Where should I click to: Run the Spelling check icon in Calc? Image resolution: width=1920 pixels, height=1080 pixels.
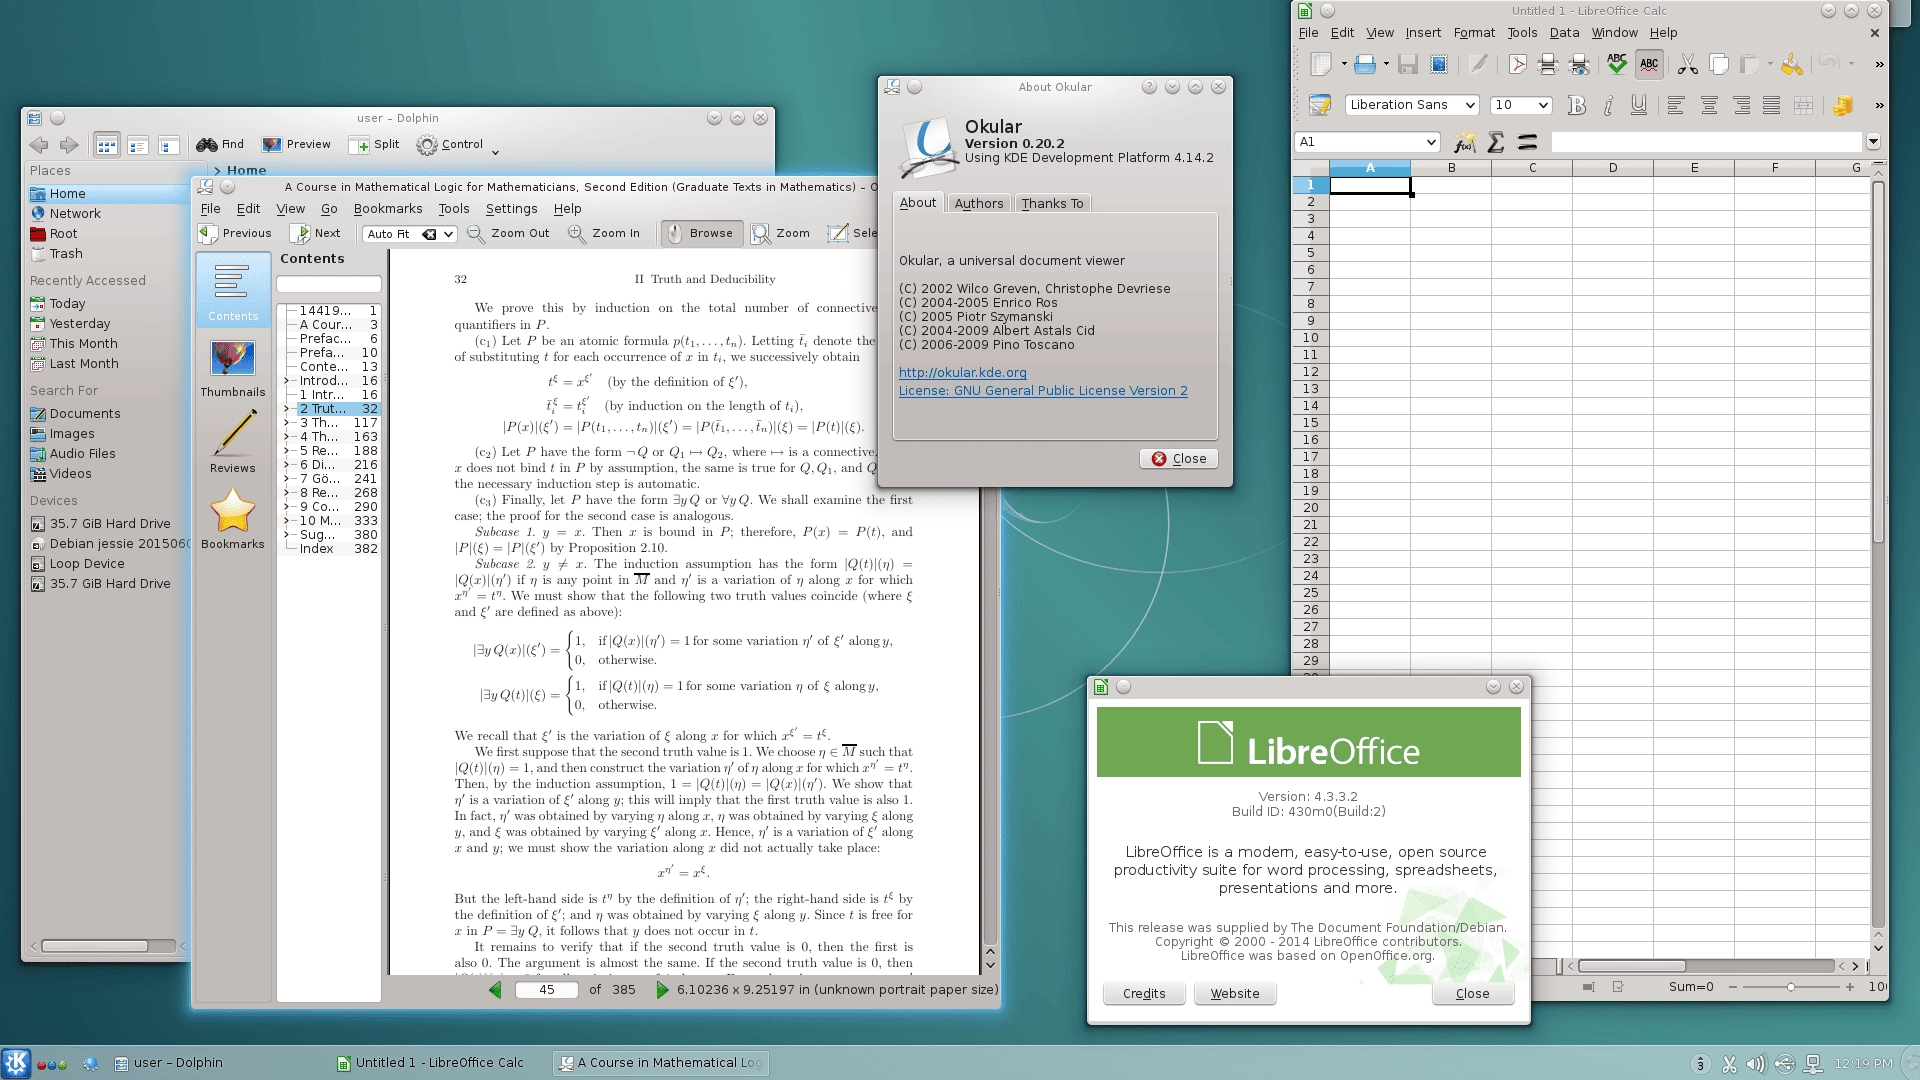(1617, 65)
